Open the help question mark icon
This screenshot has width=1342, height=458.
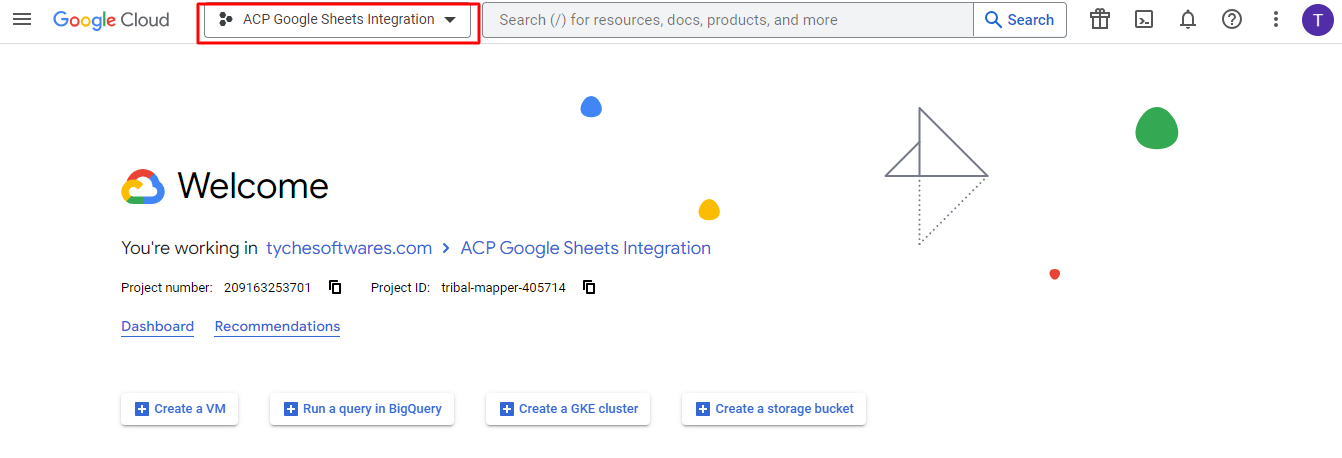(1232, 20)
